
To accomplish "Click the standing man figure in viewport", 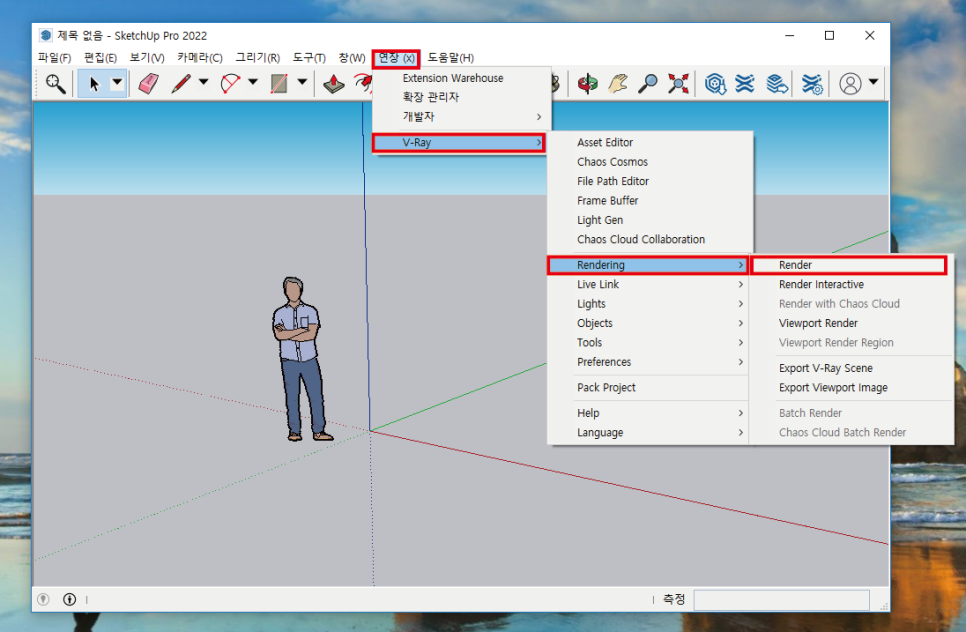I will point(300,359).
